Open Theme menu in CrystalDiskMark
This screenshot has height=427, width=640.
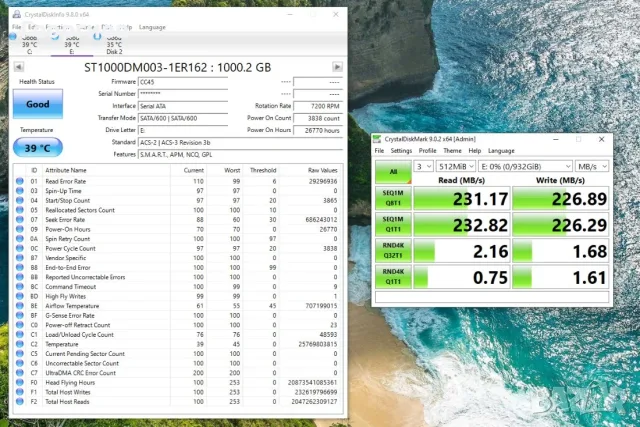pyautogui.click(x=452, y=151)
